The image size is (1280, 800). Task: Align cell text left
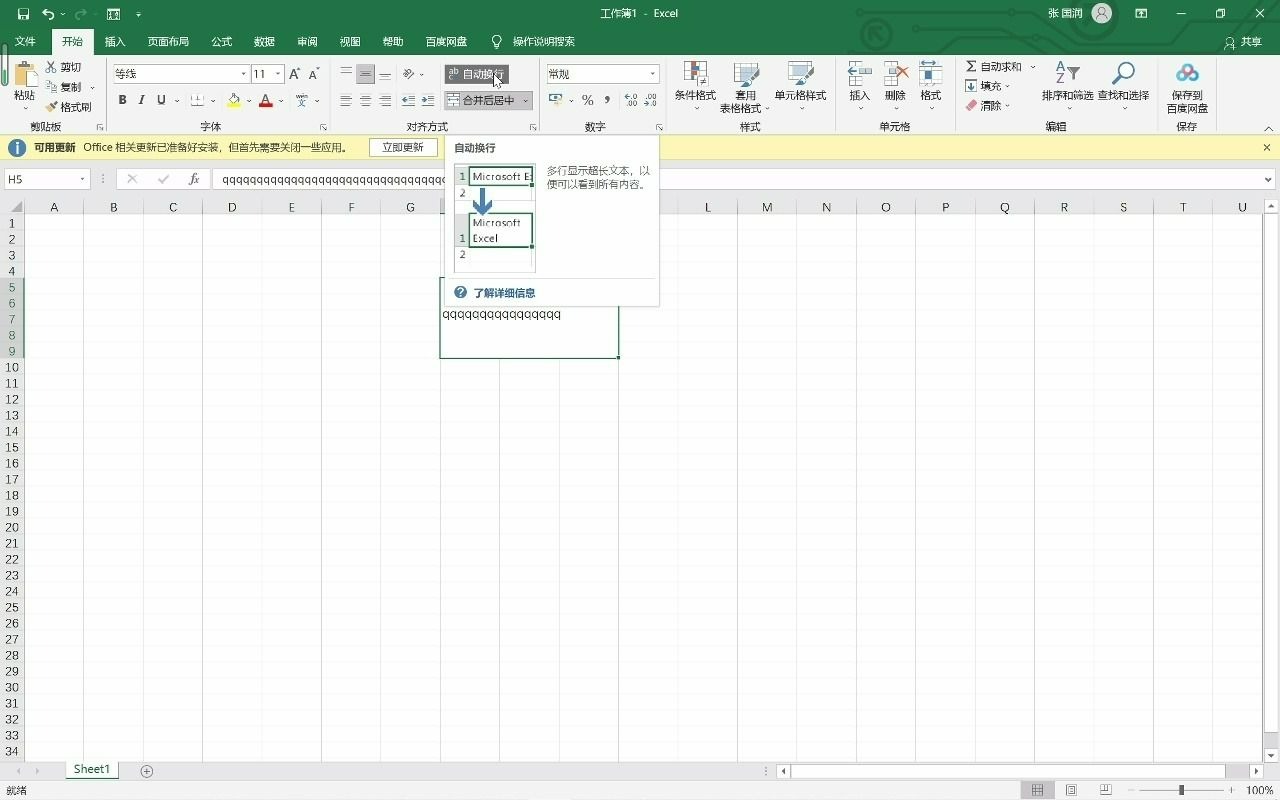[x=346, y=100]
